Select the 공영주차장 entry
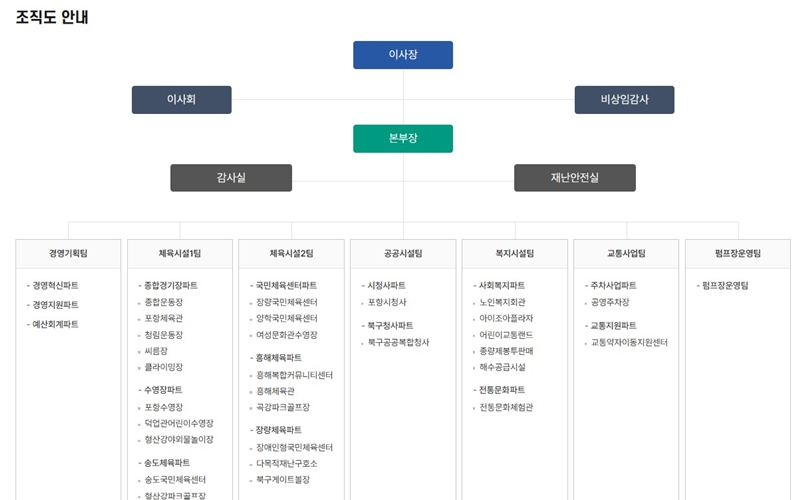The height and width of the screenshot is (500, 800). pyautogui.click(x=610, y=302)
